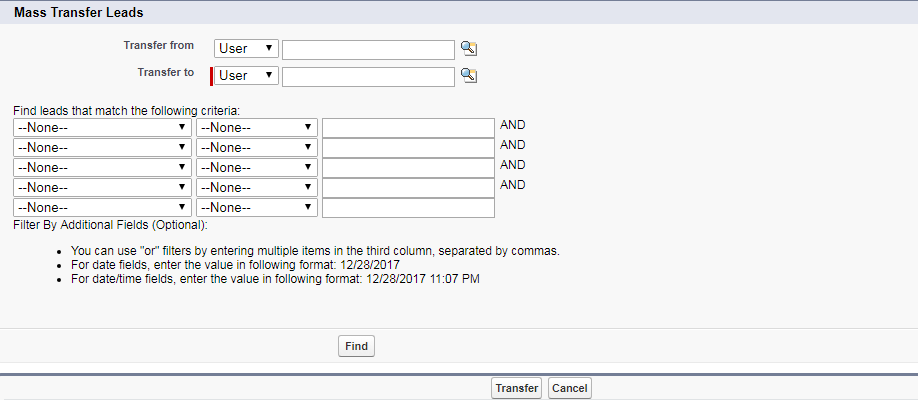
Task: Select the third row value field
Action: click(408, 167)
